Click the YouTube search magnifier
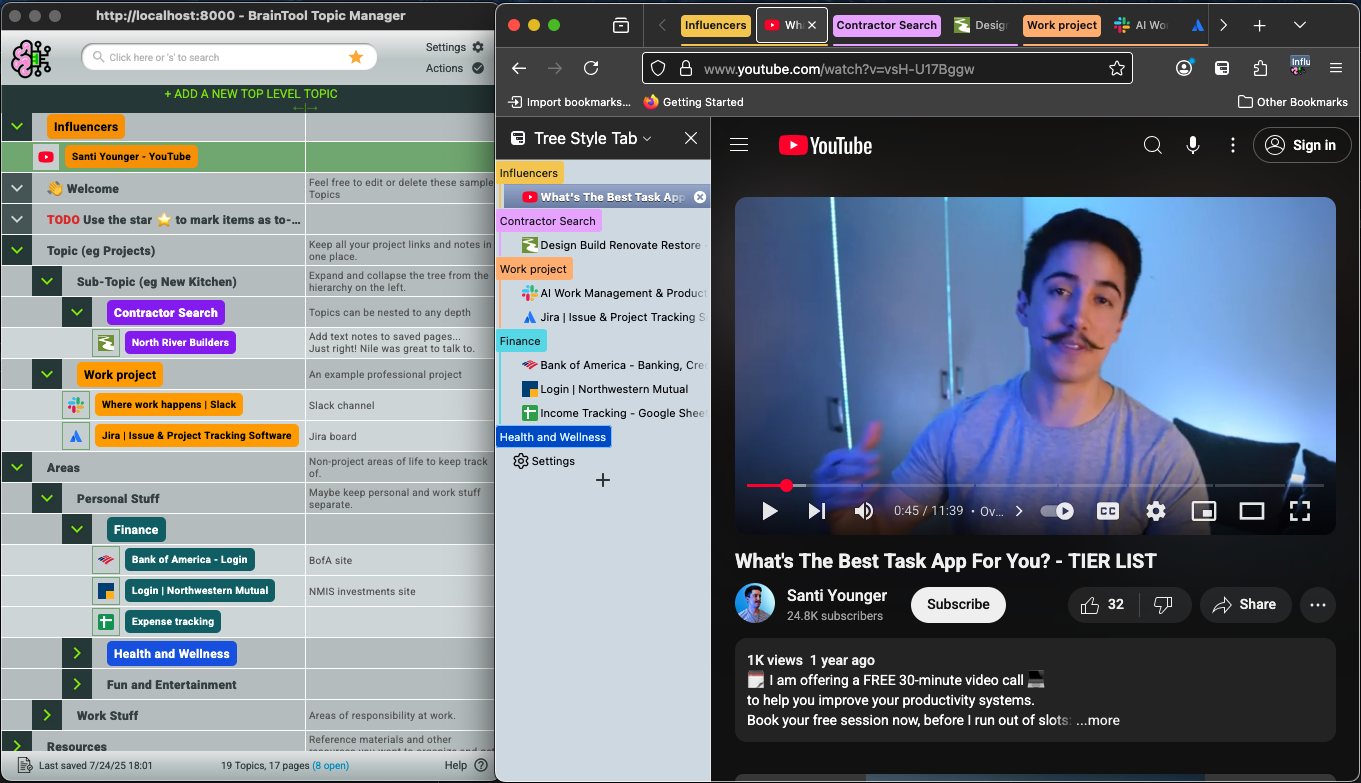Screen dimensions: 1361x783 coord(1153,145)
